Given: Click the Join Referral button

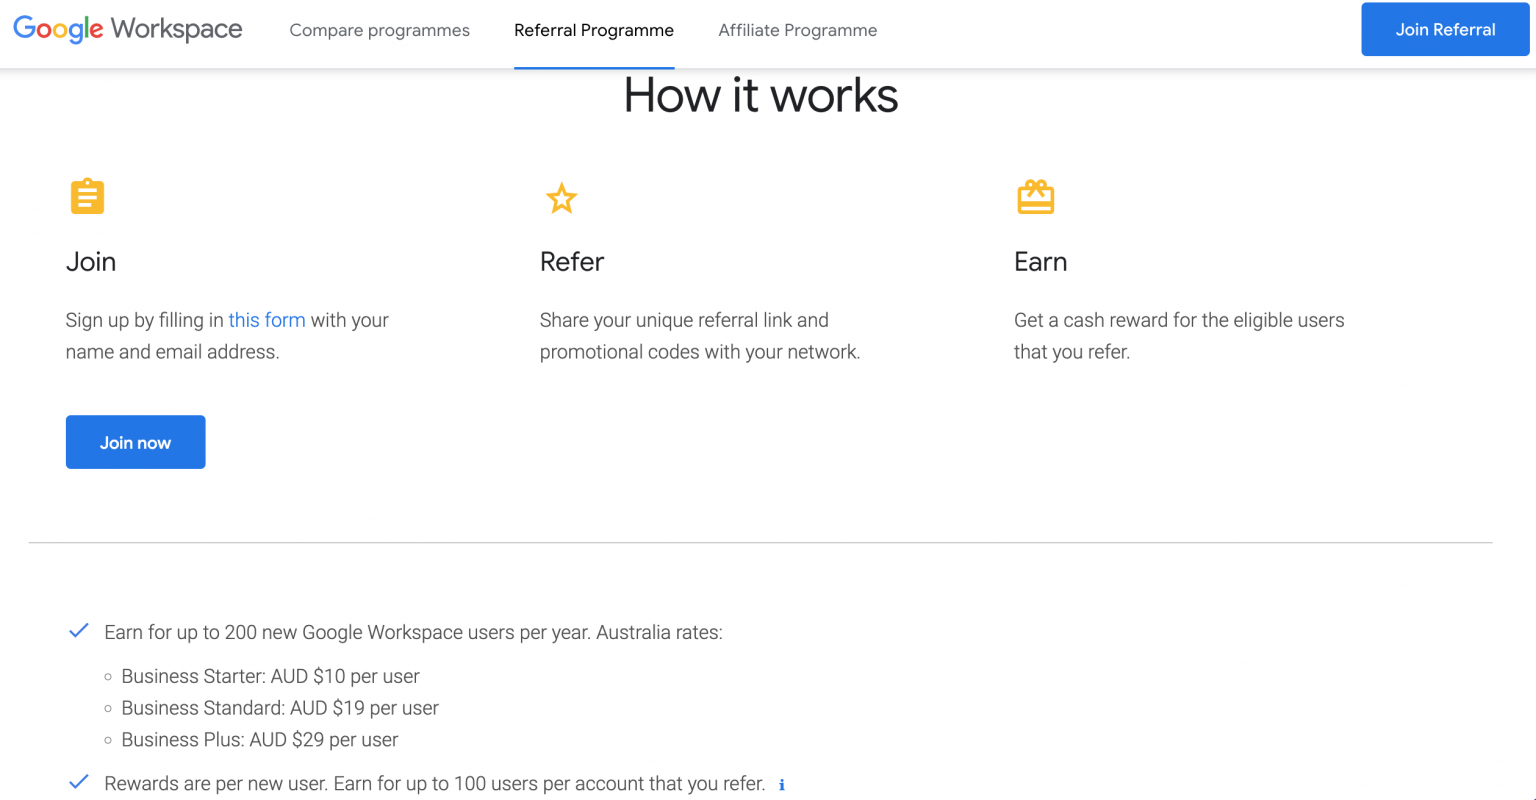Looking at the screenshot, I should pos(1444,29).
